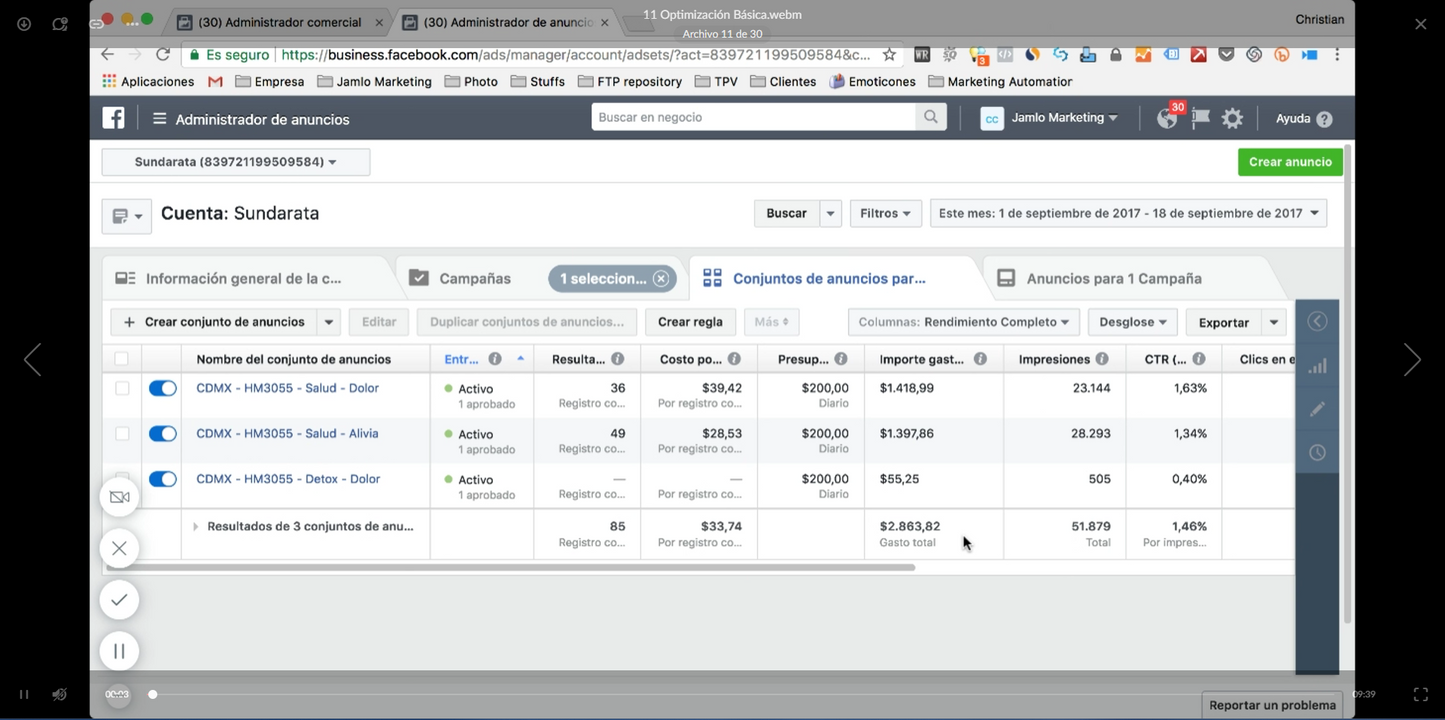
Task: Open CDMX - HM3055 - Detox - Dolor link
Action: pos(288,479)
